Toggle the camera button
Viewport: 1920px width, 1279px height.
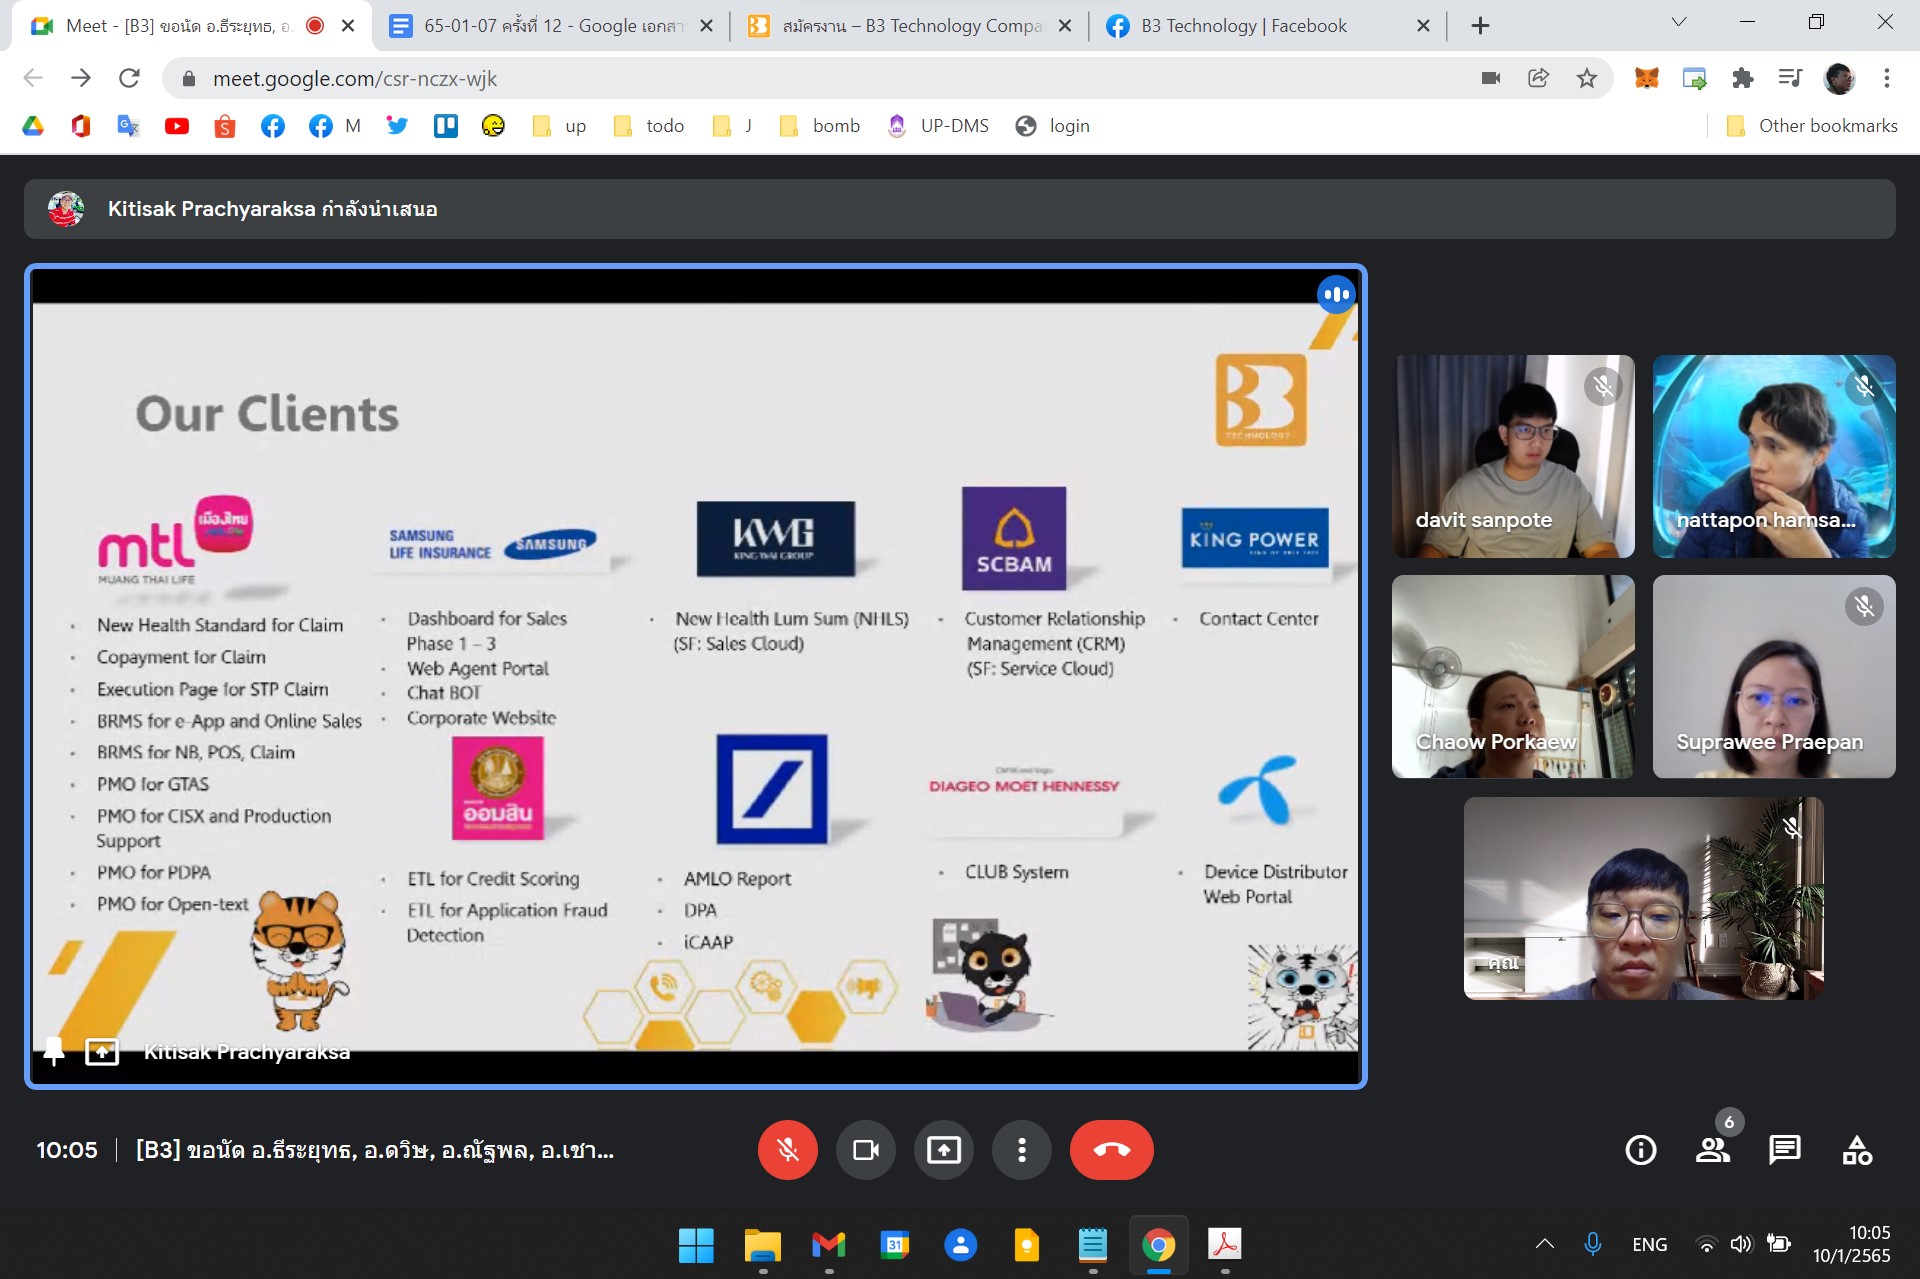click(866, 1150)
